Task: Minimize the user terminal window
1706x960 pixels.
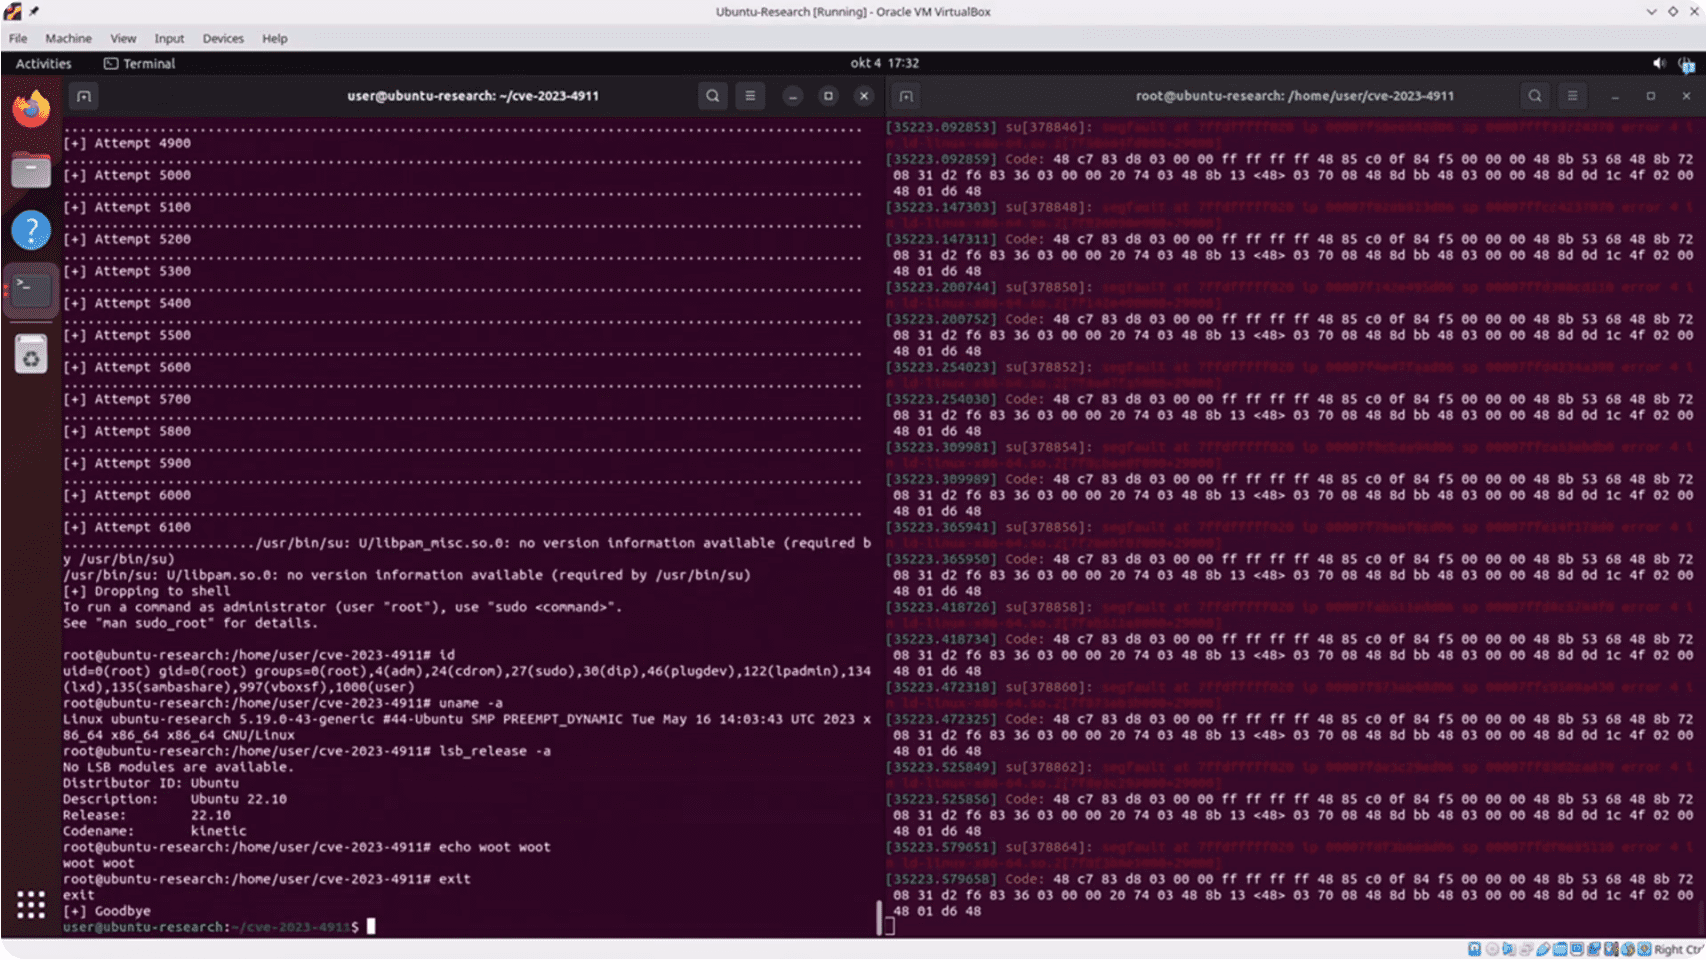Action: pyautogui.click(x=792, y=96)
